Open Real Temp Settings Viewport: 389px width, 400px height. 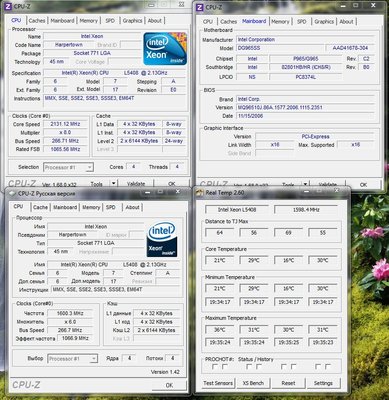tap(323, 383)
